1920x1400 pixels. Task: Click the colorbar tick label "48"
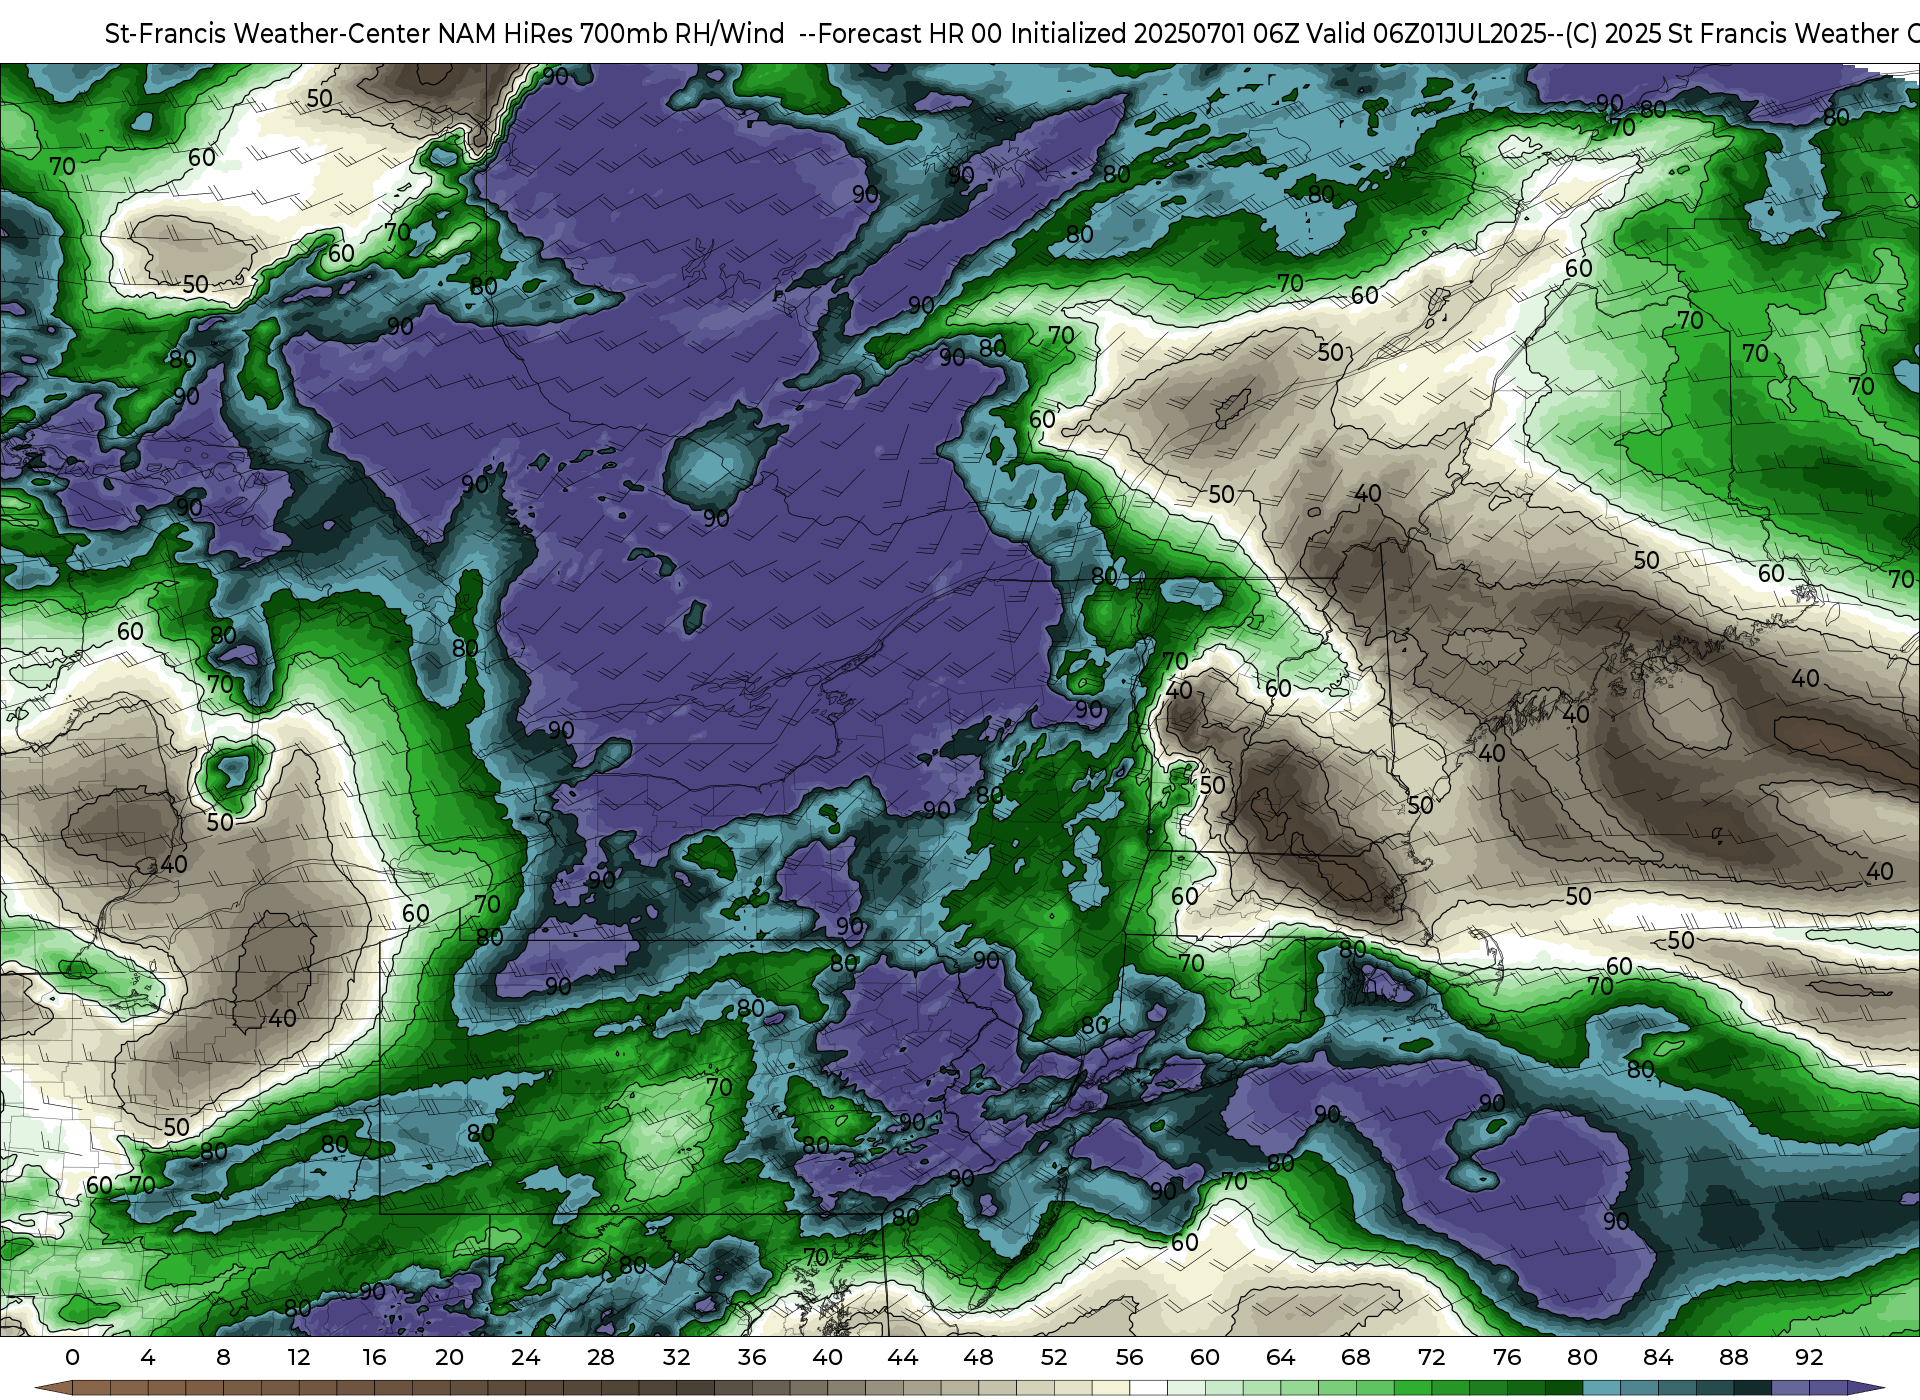point(978,1357)
